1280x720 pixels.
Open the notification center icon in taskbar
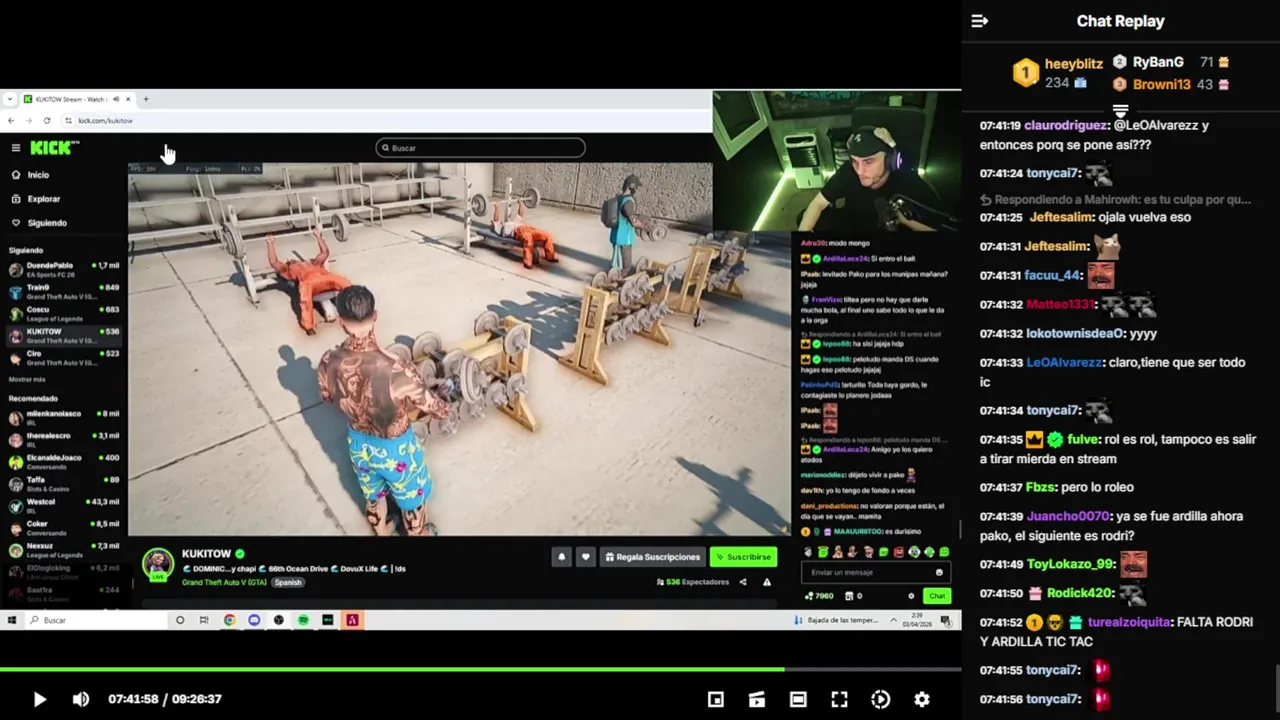pyautogui.click(x=946, y=620)
